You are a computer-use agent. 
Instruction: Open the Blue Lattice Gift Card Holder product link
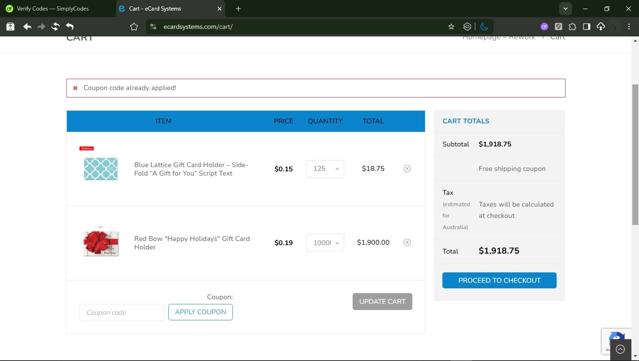click(191, 169)
